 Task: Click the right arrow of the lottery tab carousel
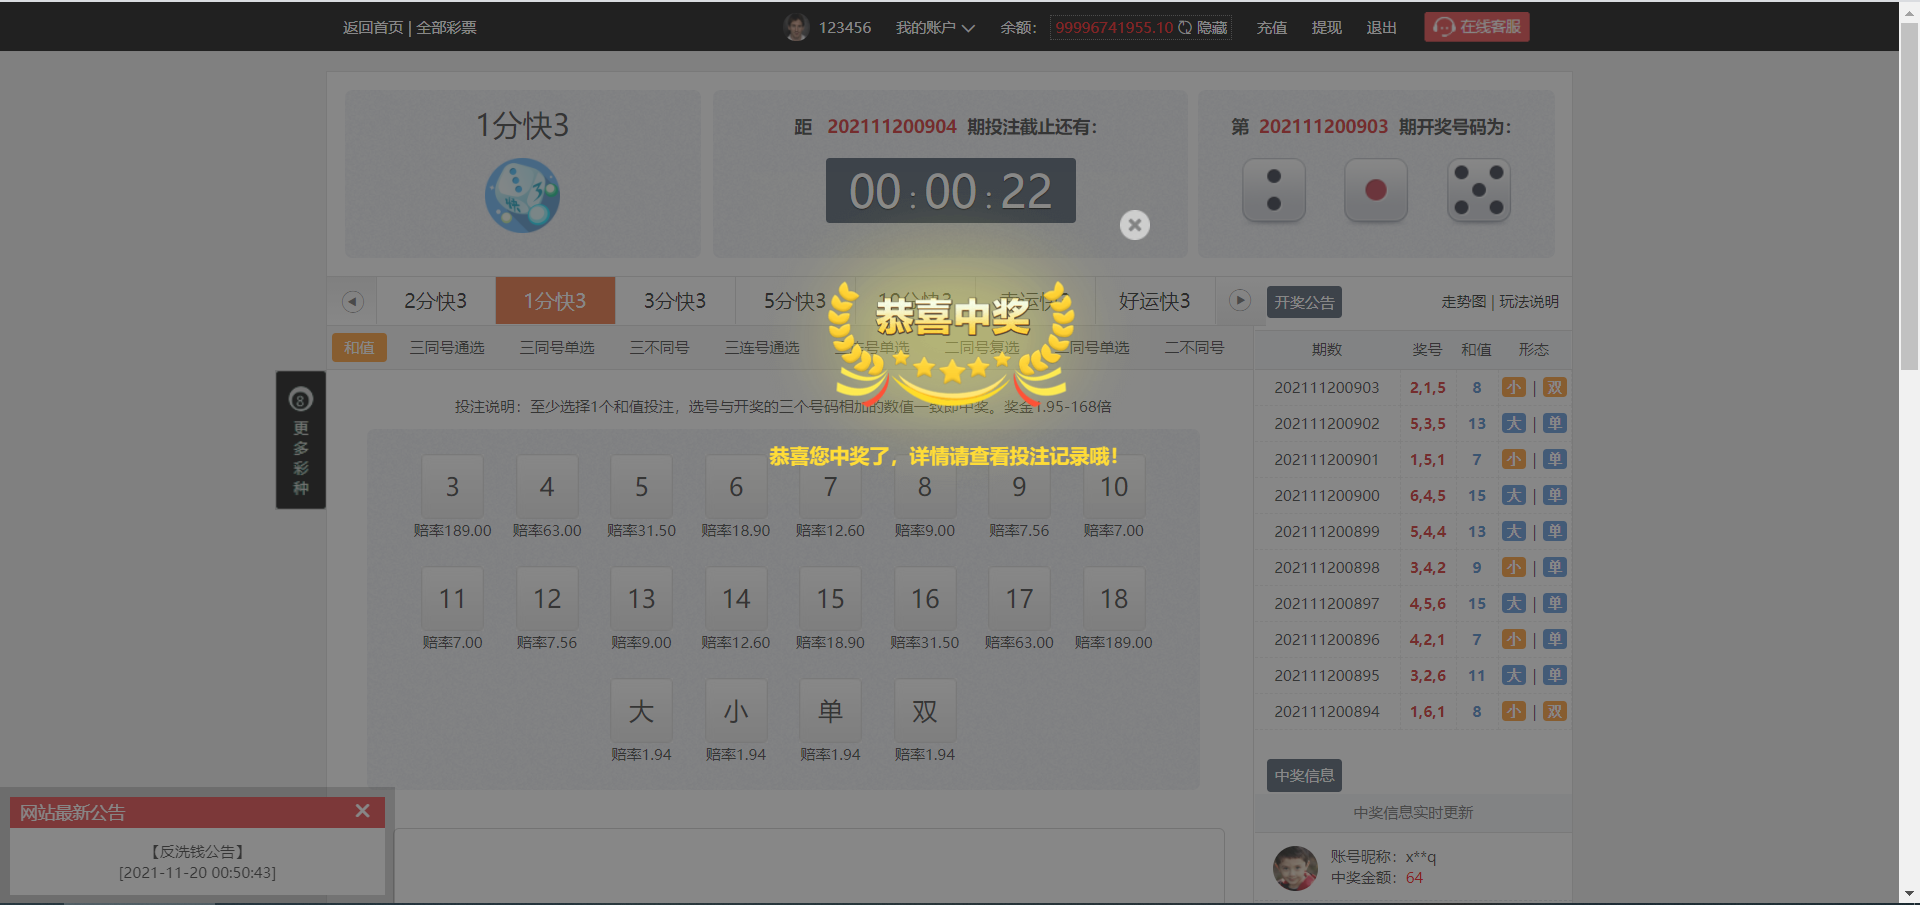pyautogui.click(x=1240, y=300)
